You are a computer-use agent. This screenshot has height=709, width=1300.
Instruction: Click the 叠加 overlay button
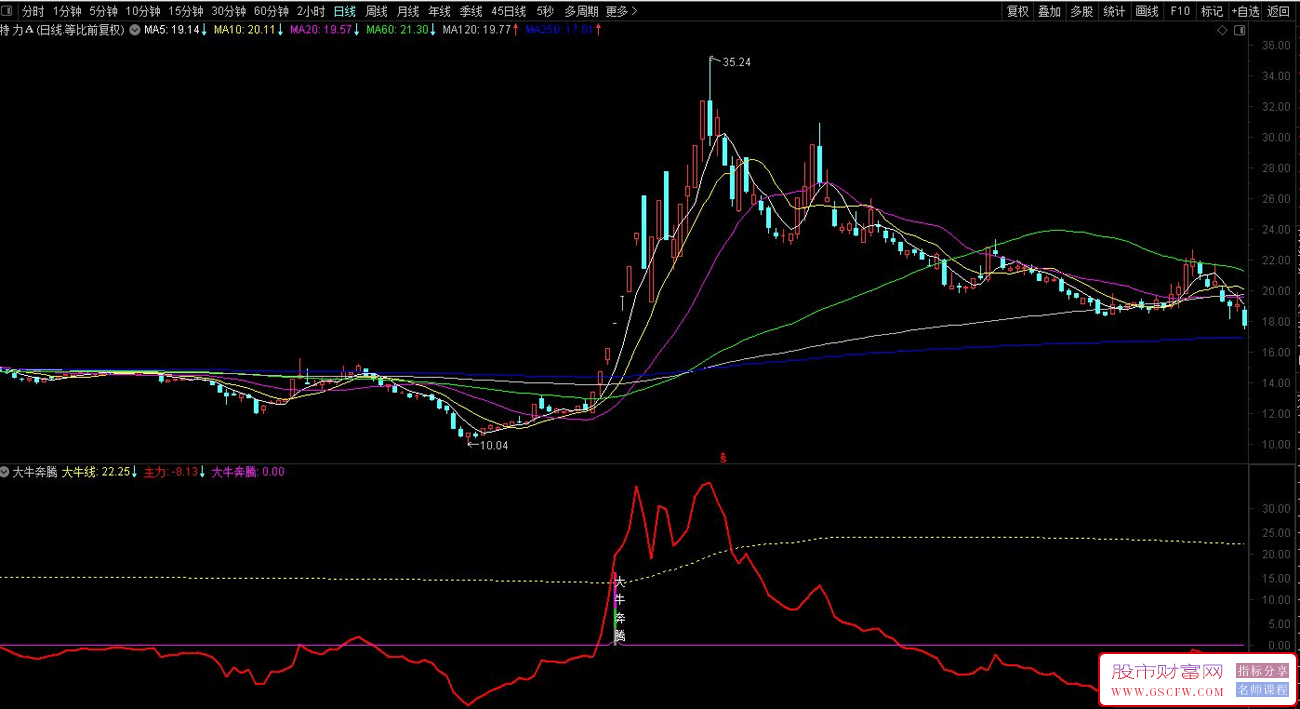[x=1049, y=12]
